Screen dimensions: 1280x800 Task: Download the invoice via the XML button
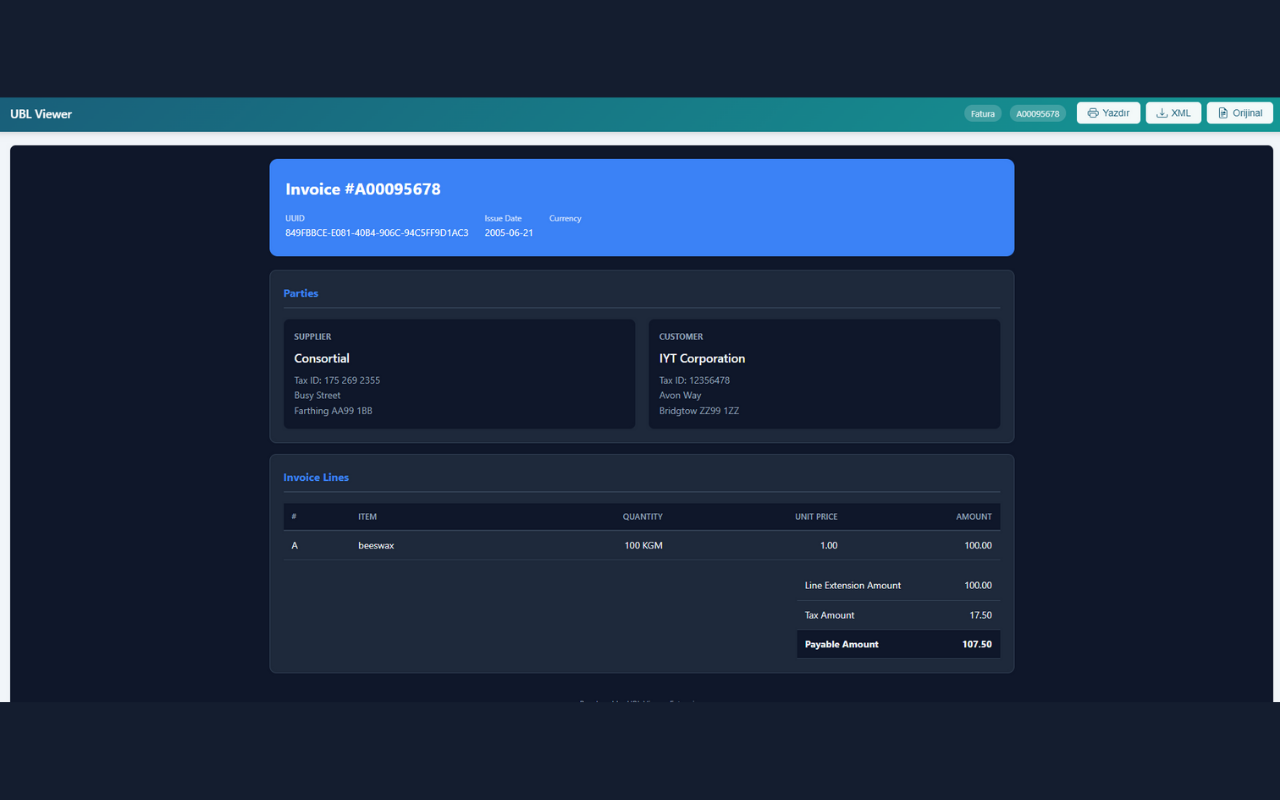(1173, 113)
